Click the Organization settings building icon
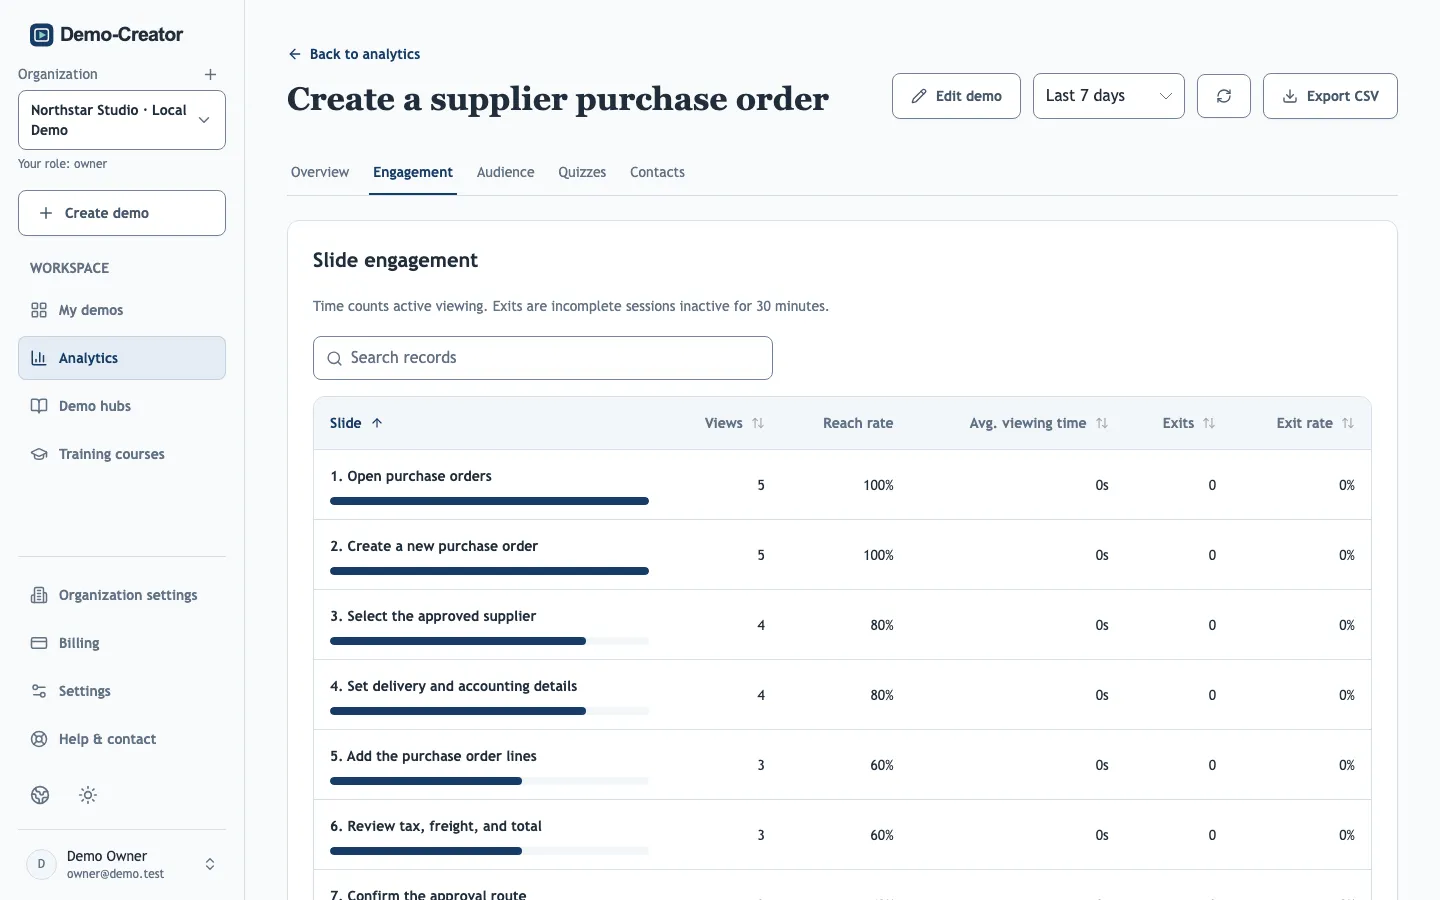Image resolution: width=1440 pixels, height=900 pixels. tap(39, 595)
